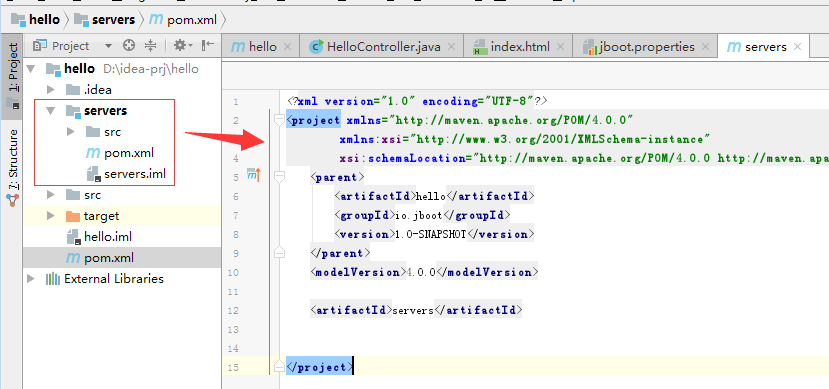Click the Maven icon of root pom.xml
Viewport: 829px width, 389px height.
[x=72, y=258]
